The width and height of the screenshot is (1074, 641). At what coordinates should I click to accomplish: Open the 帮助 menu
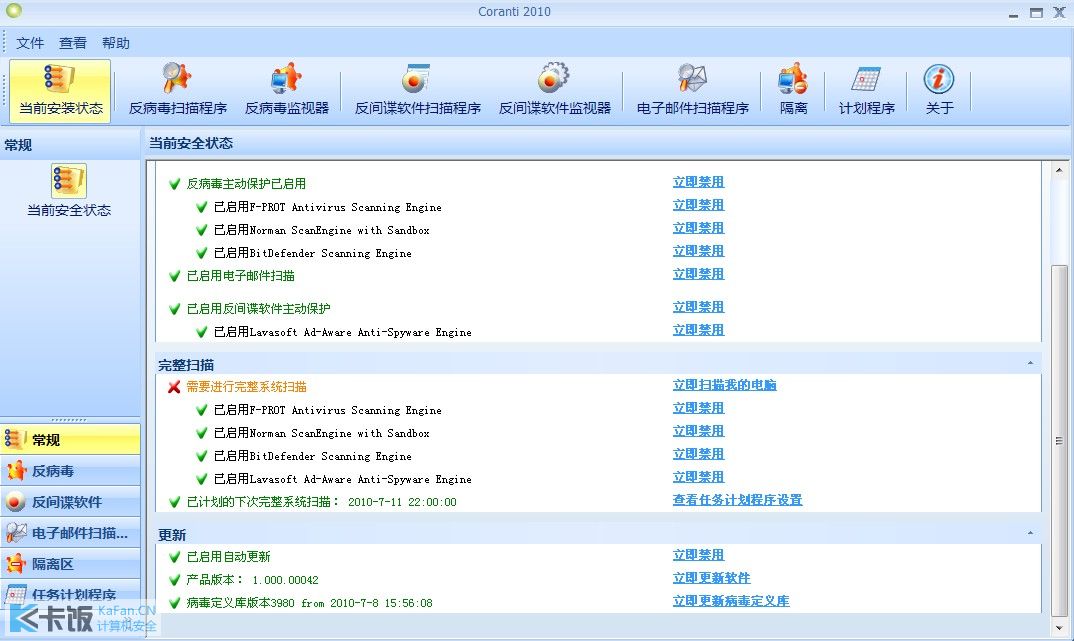[116, 43]
